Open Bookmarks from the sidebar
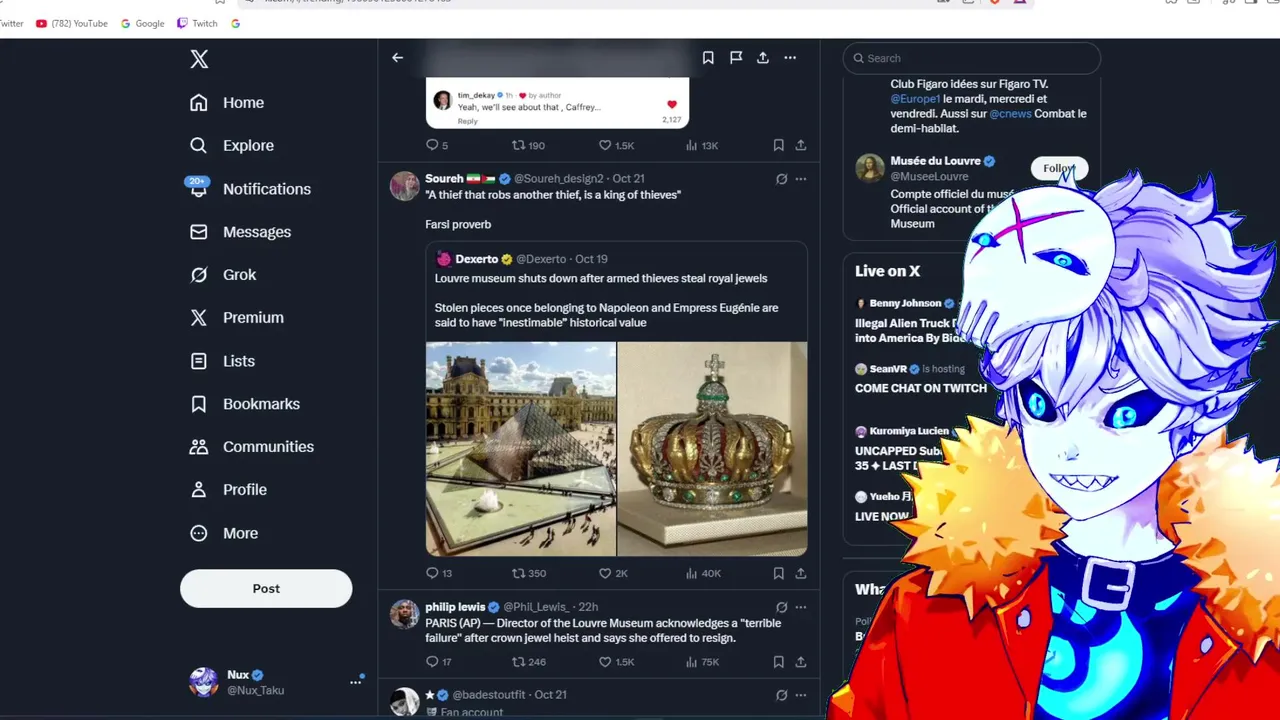Screen dimensions: 1280x720 coord(245,404)
